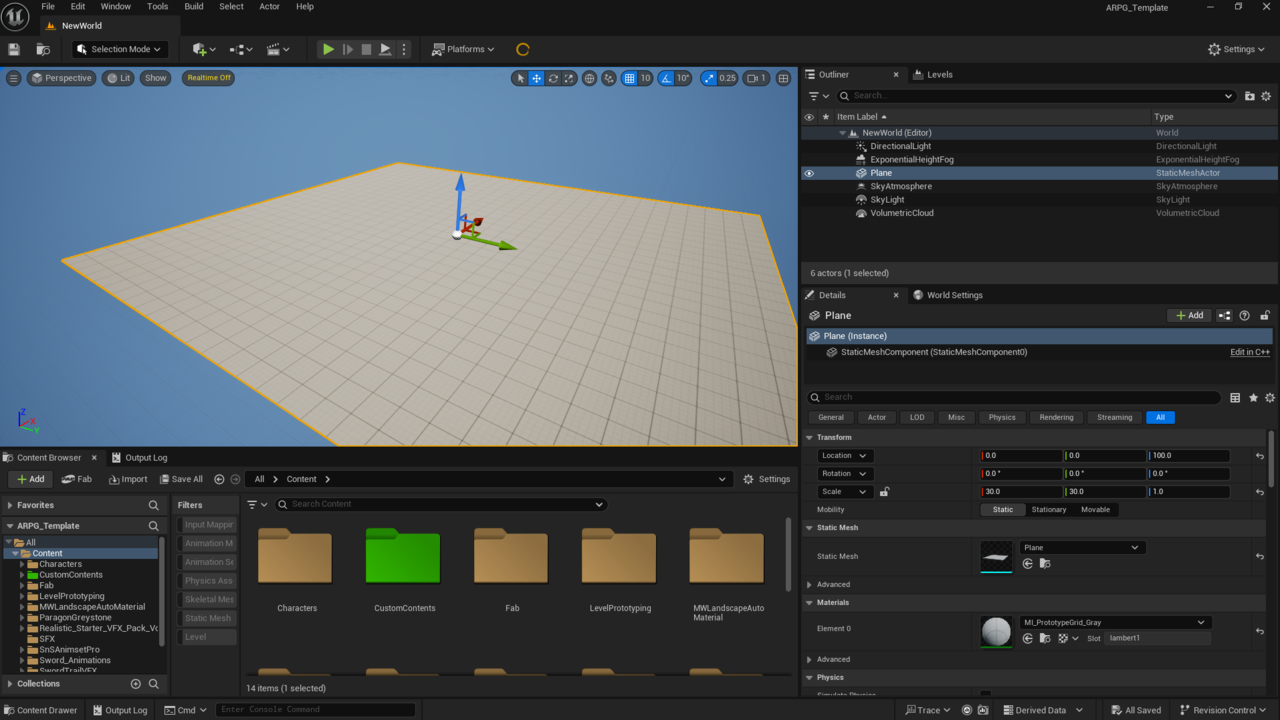Click the lock scale ratio icon
This screenshot has width=1280, height=720.
click(884, 492)
